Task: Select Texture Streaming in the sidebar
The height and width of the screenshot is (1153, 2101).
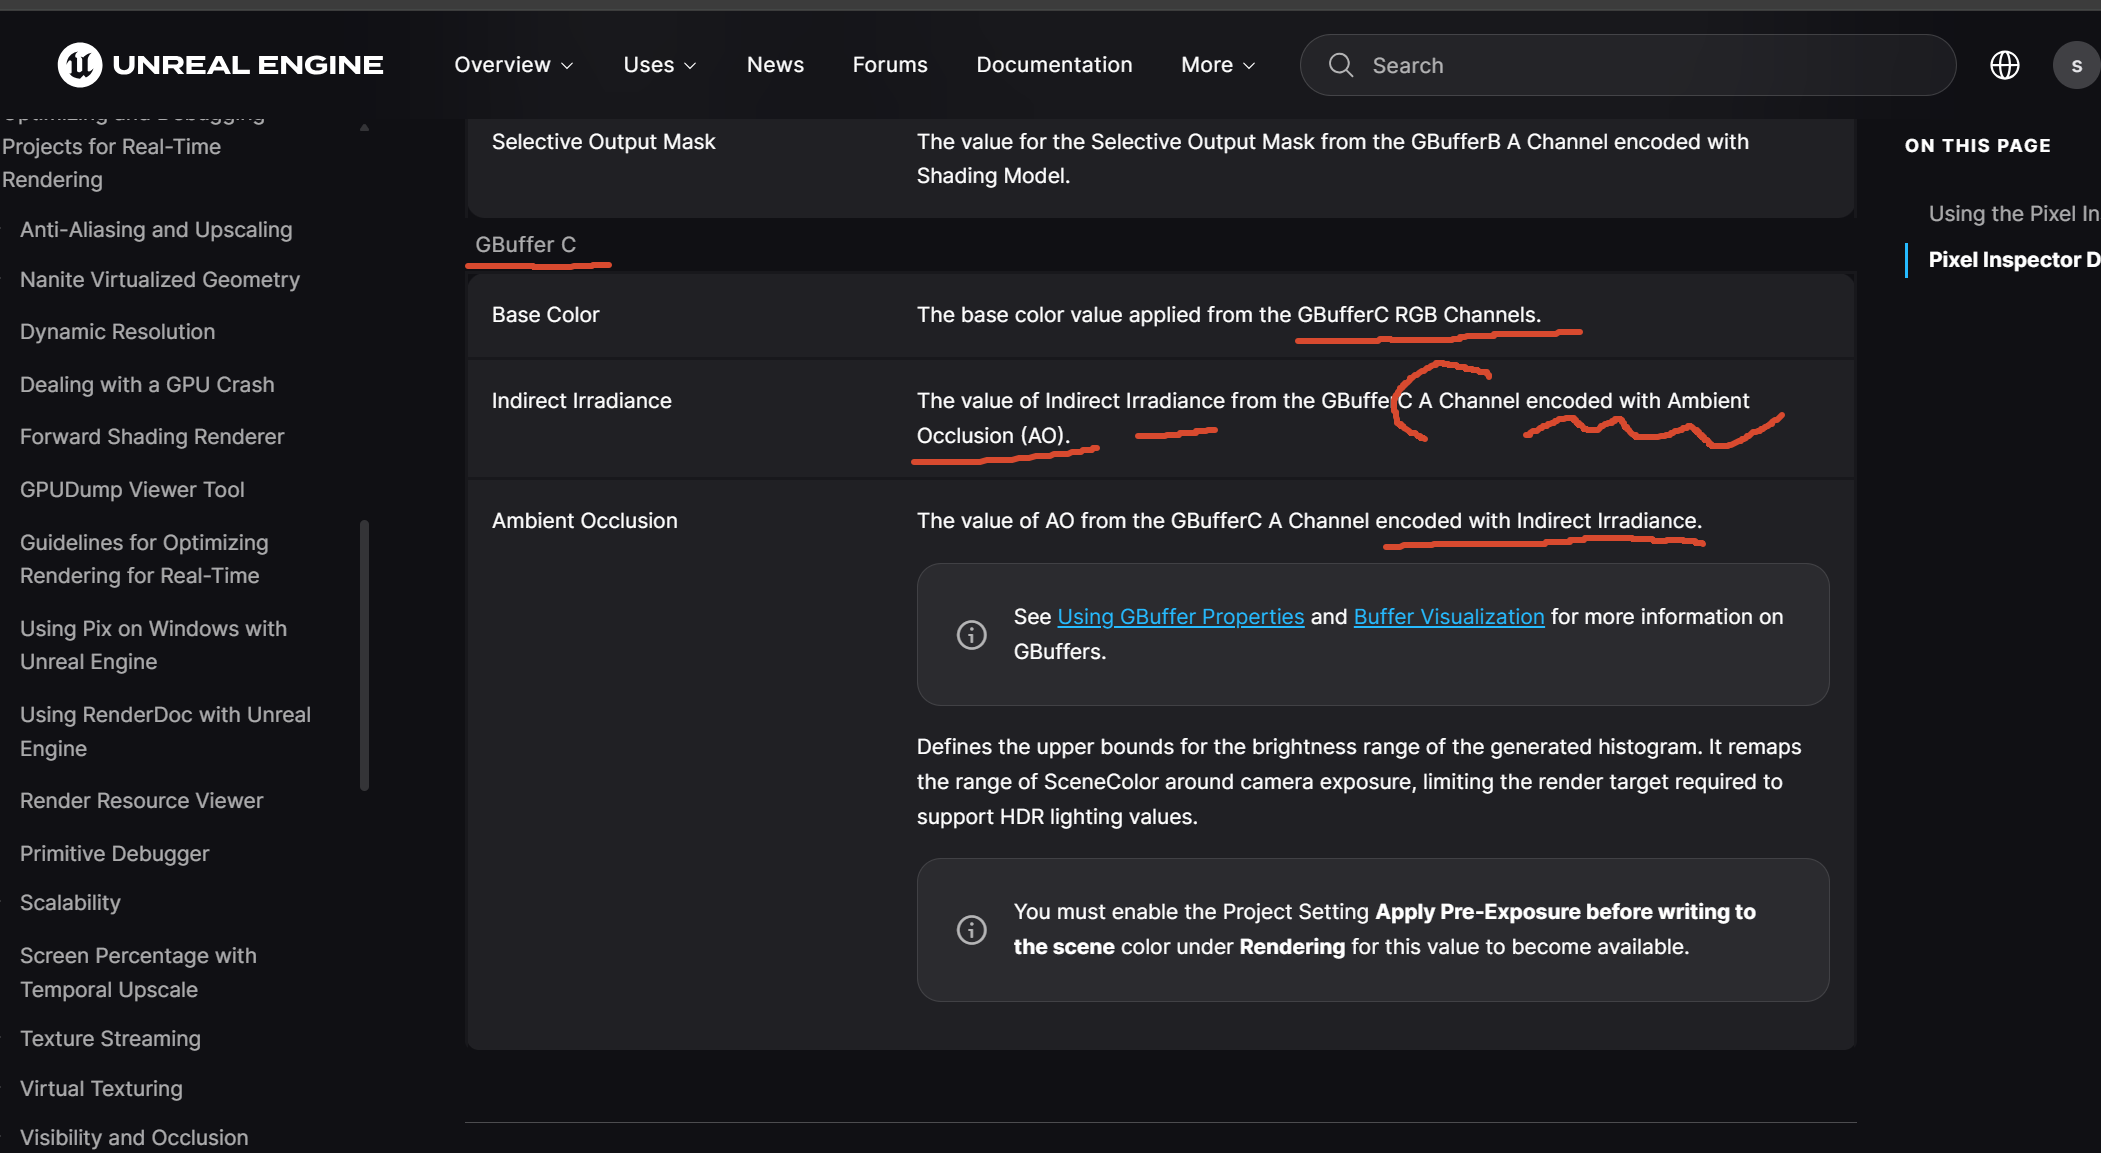Action: tap(110, 1039)
